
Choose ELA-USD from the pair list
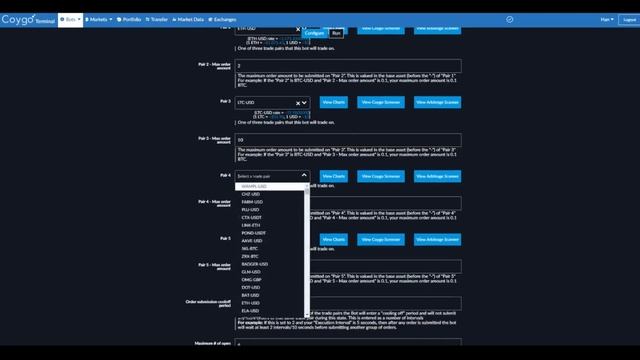270,311
